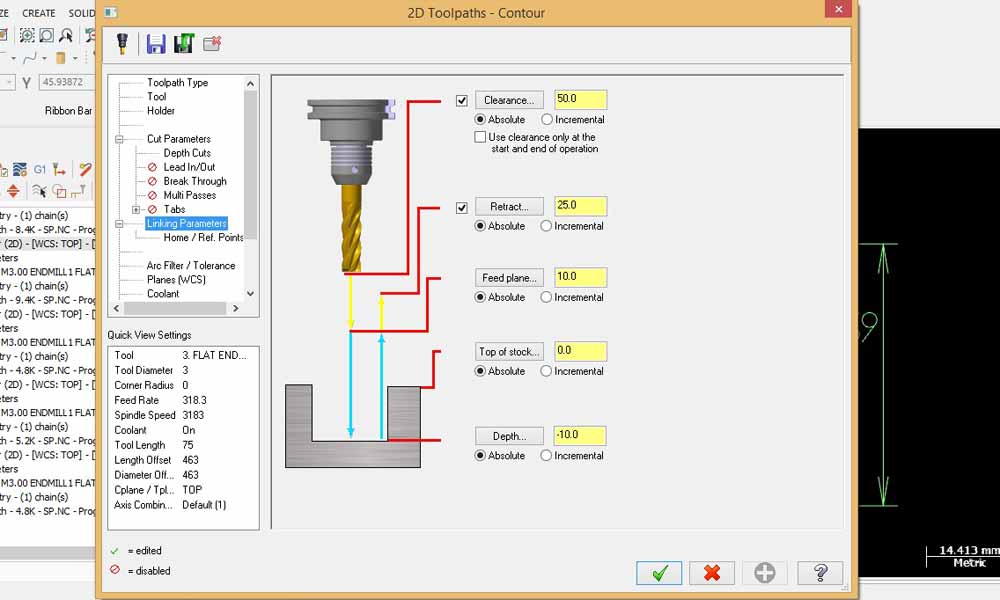Click the zoom-select magnifier with cursor icon
Image resolution: width=1000 pixels, height=600 pixels.
[x=66, y=35]
